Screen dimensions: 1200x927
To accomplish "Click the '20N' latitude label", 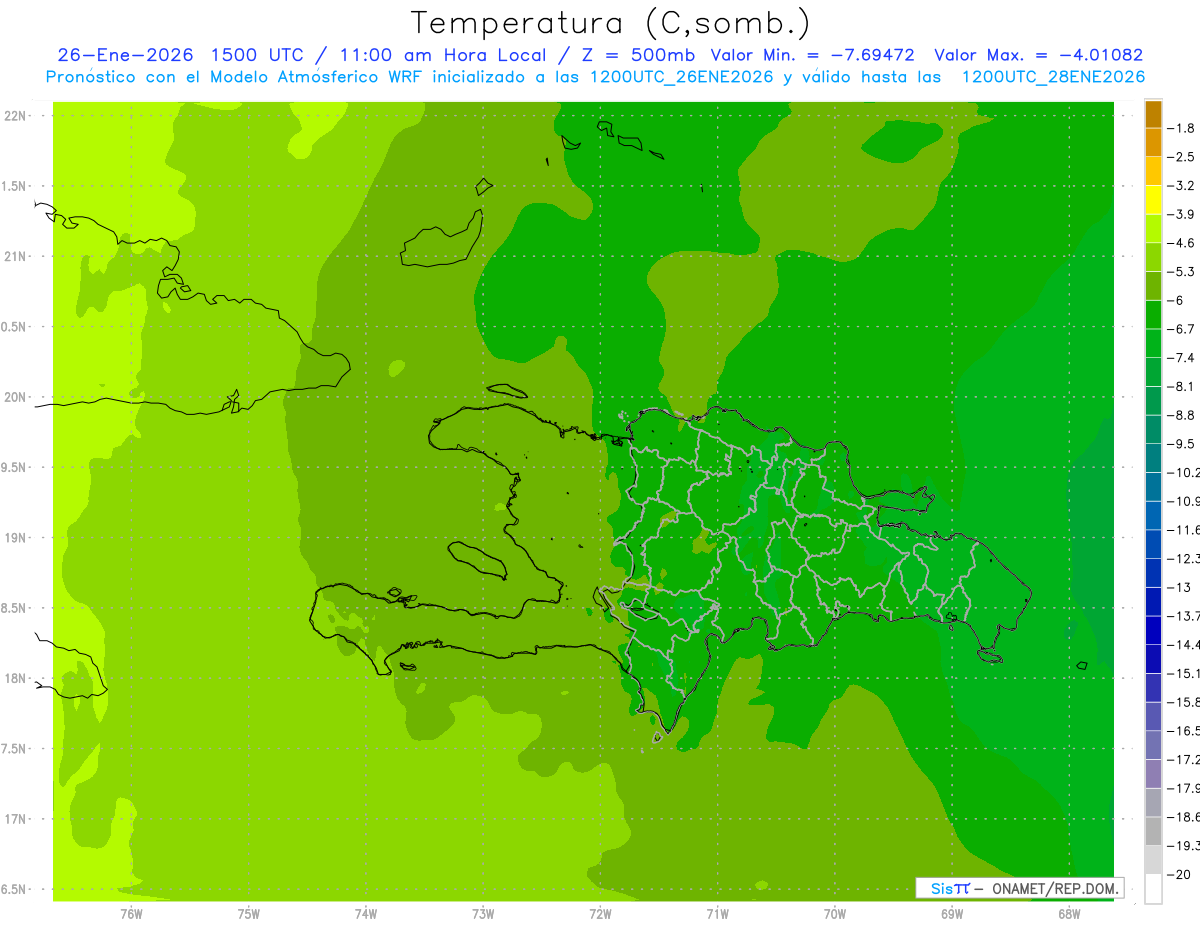I will click(14, 397).
